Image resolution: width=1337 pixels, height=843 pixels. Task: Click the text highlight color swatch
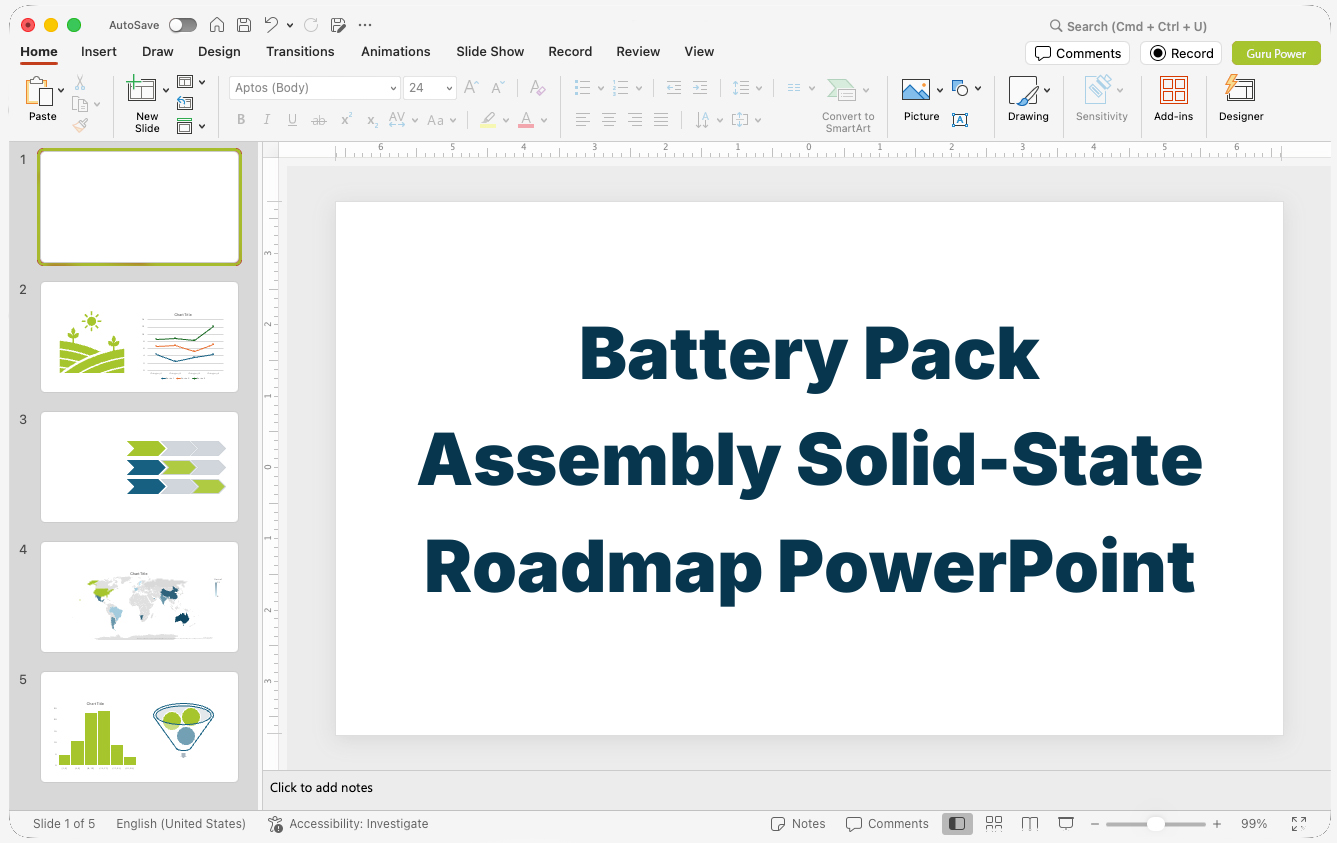[487, 120]
